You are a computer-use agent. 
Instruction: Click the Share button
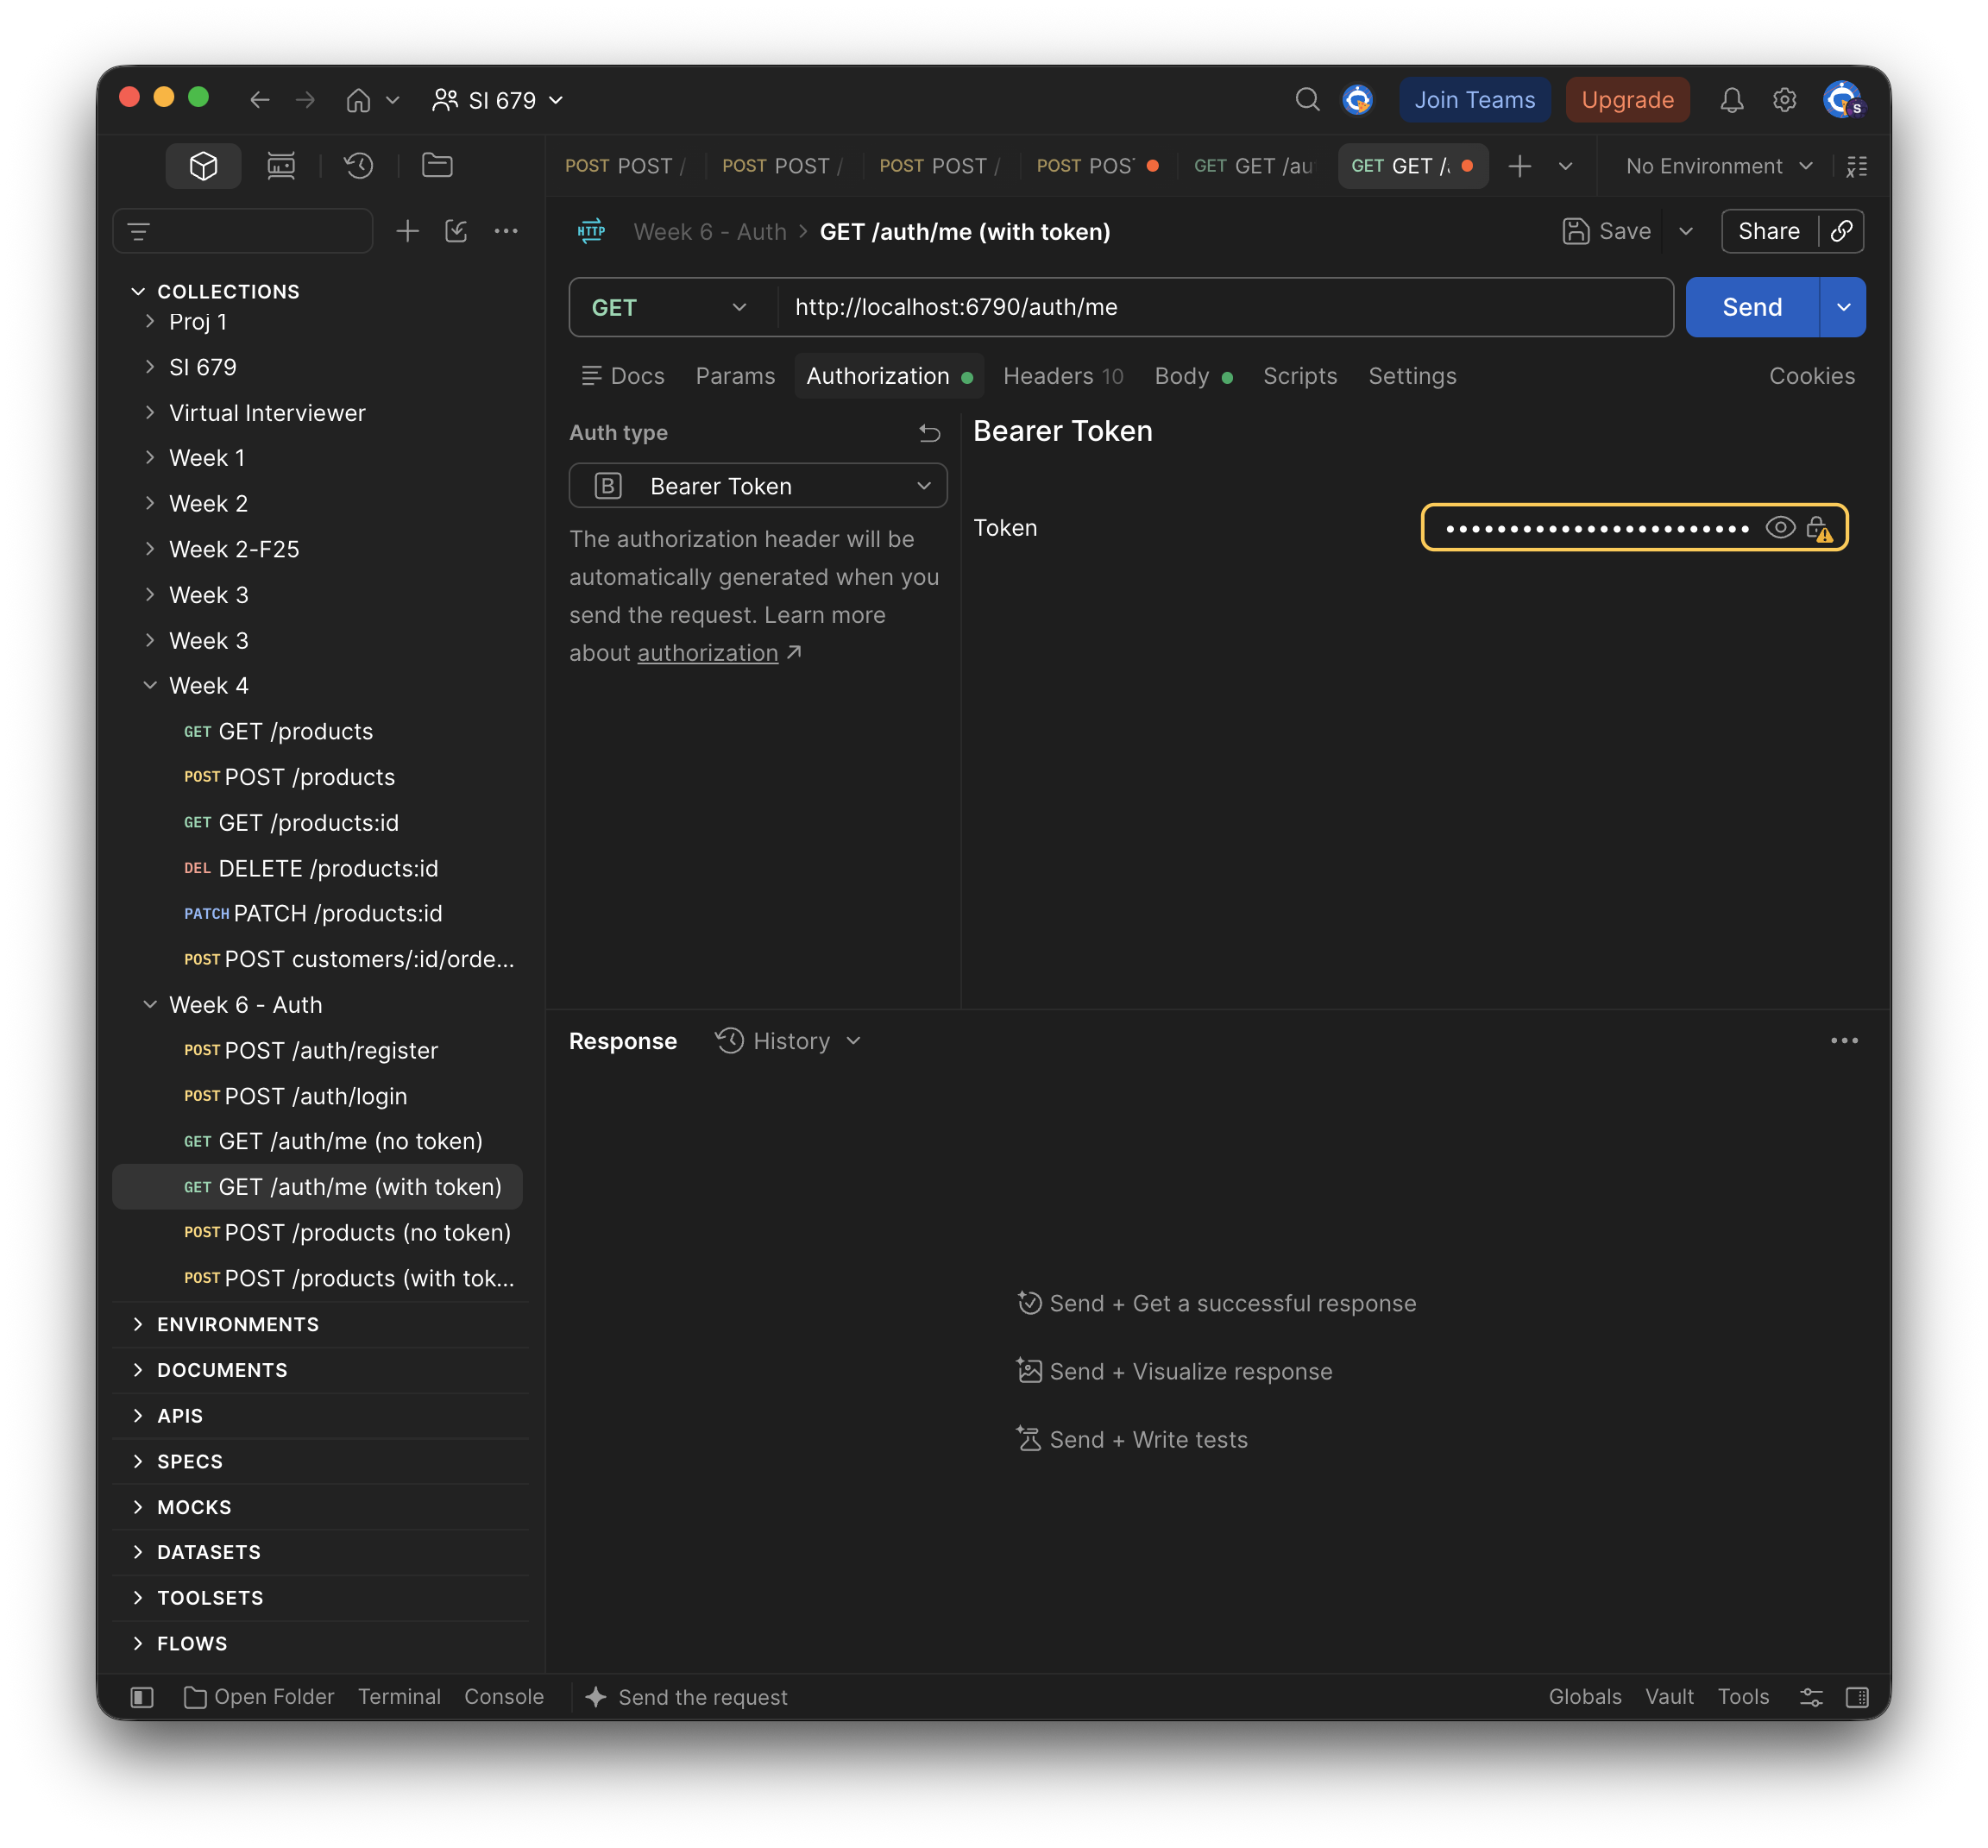(1768, 231)
